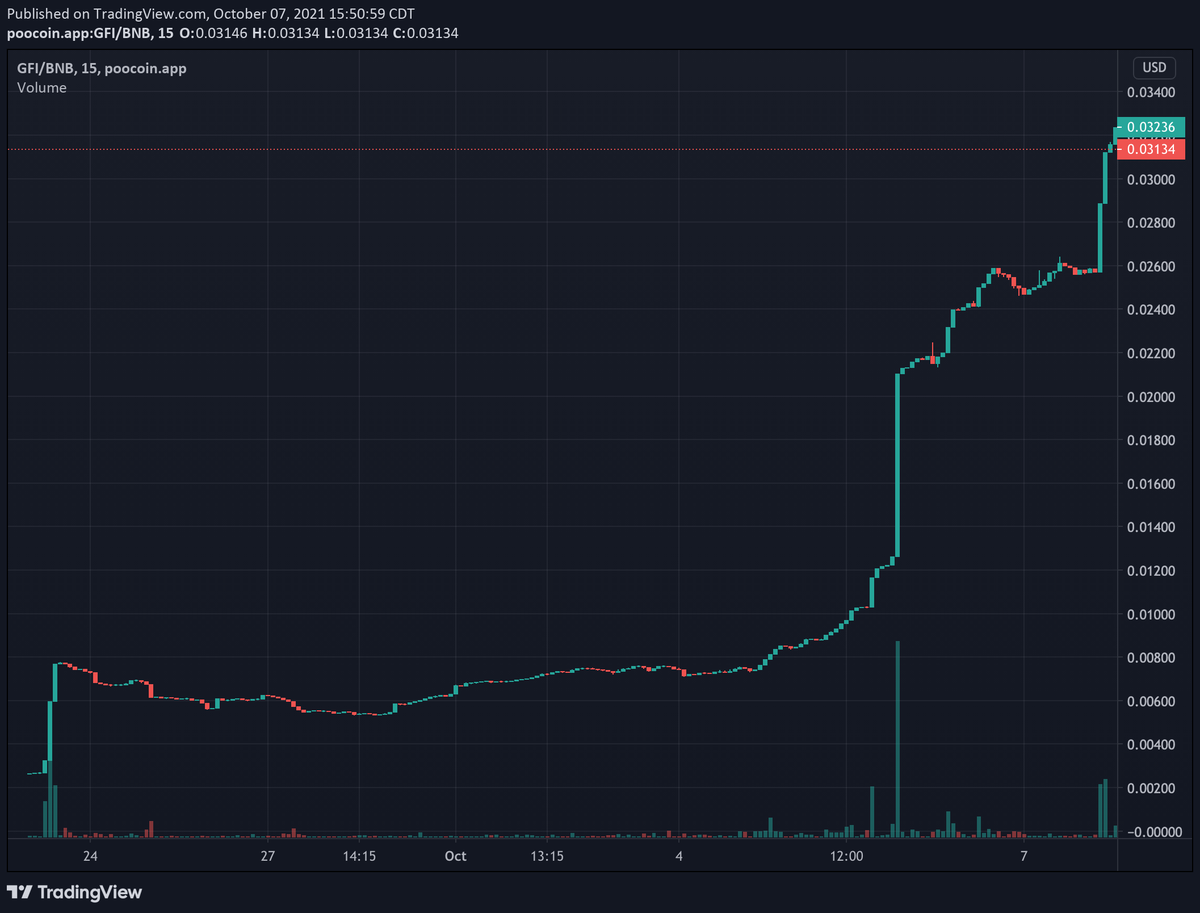Click the 0.03400 price axis label

click(1150, 93)
